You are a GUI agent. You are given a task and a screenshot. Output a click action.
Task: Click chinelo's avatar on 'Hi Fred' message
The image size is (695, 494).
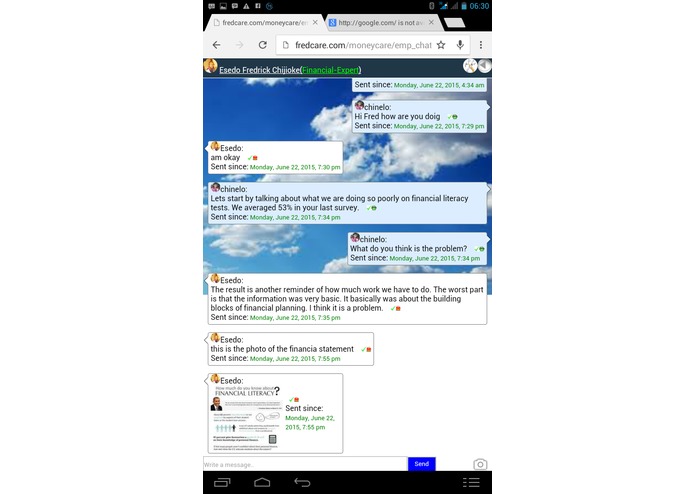click(359, 105)
